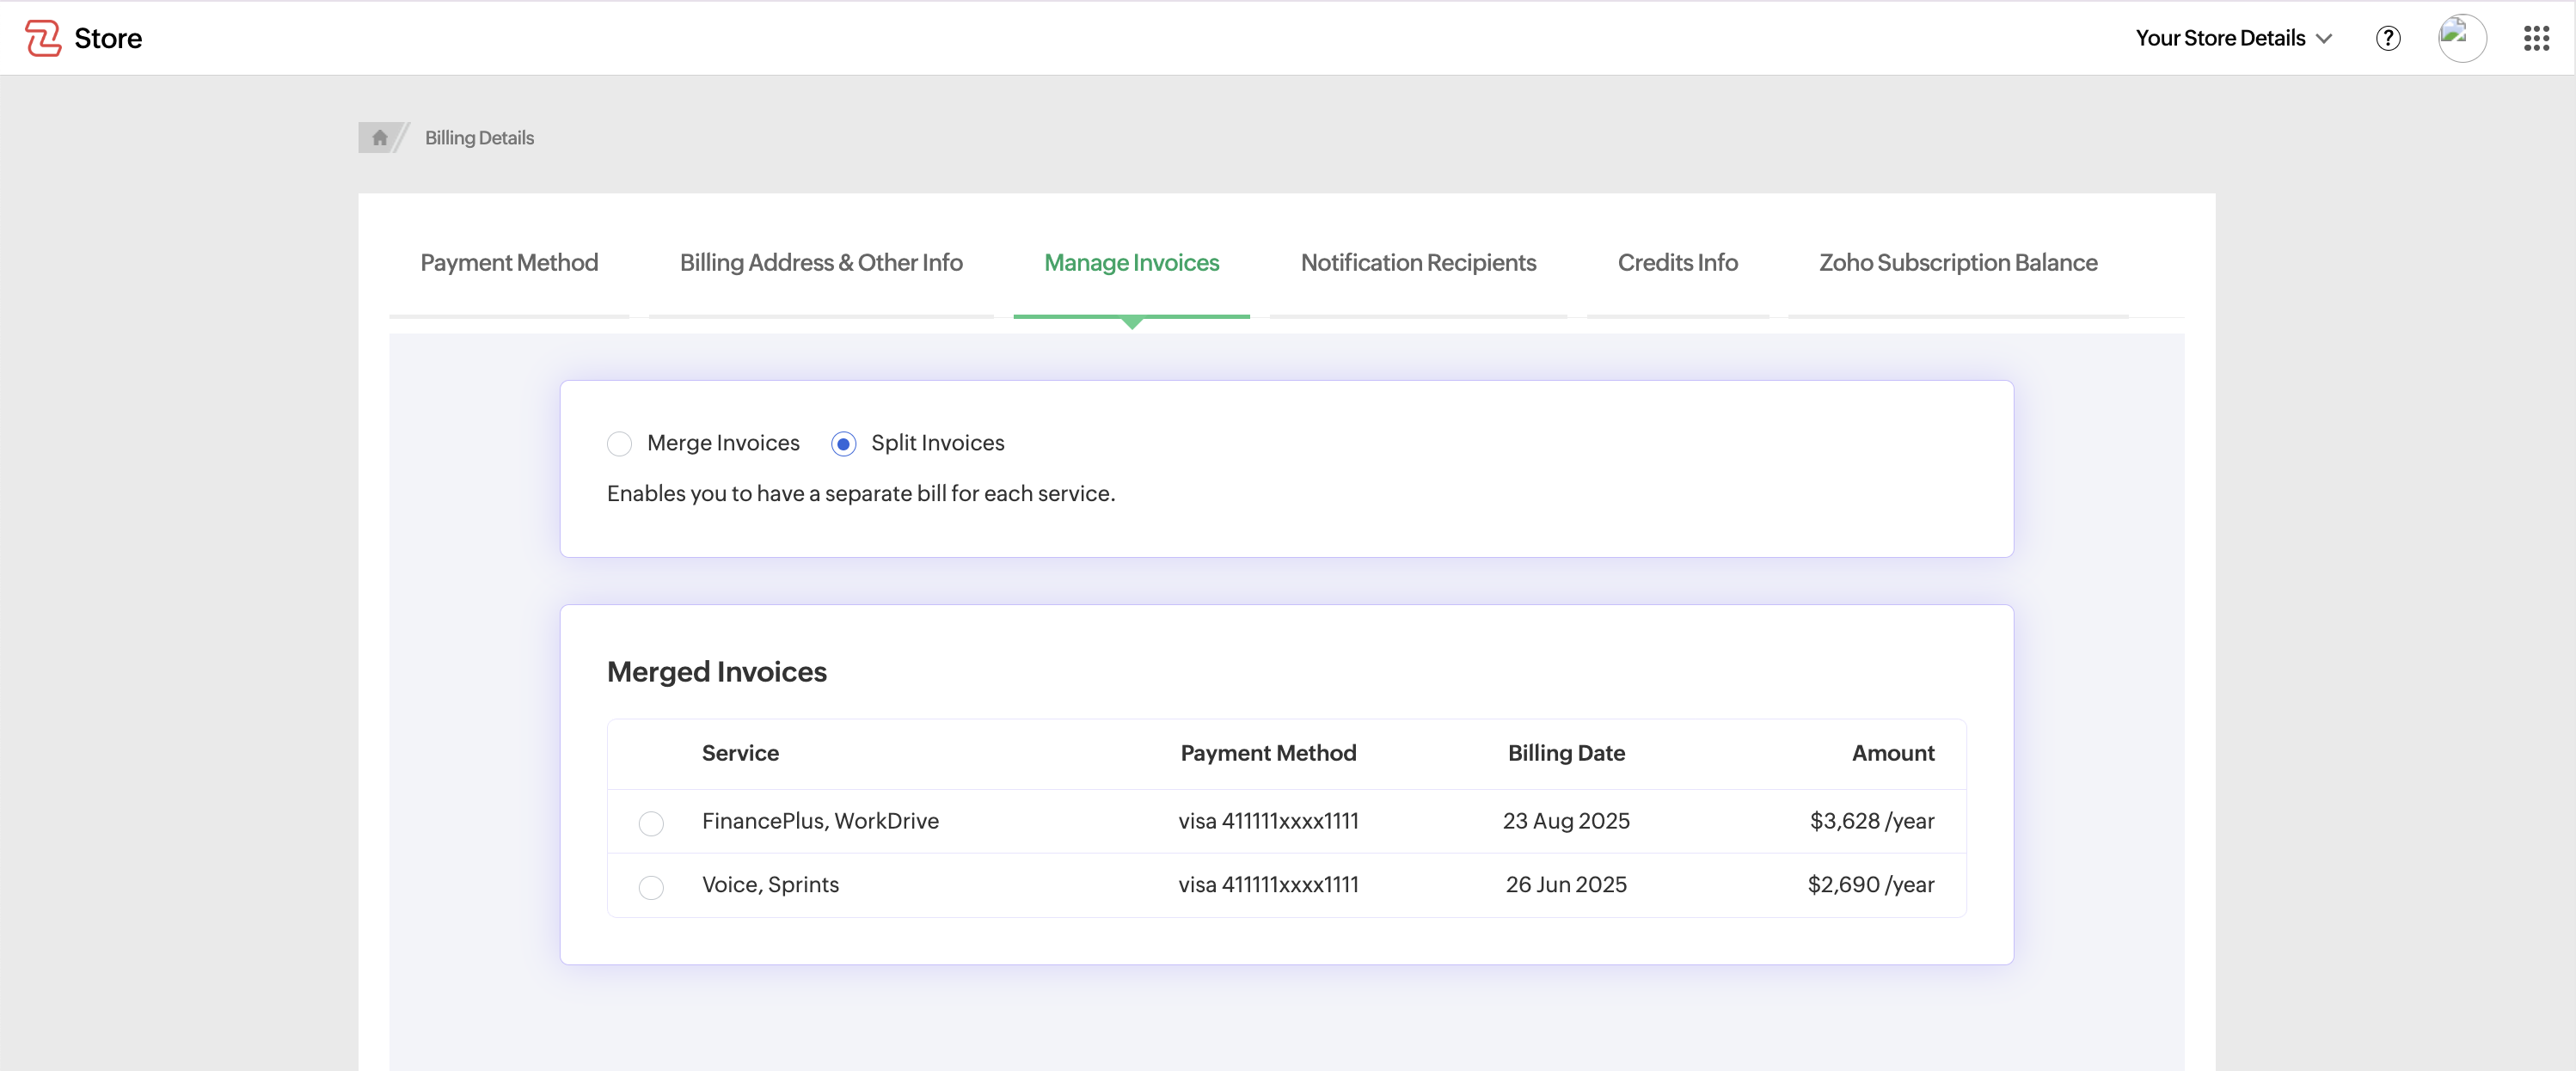Click the Zoho Store logo icon
Image resolution: width=2576 pixels, height=1071 pixels.
pos(42,38)
